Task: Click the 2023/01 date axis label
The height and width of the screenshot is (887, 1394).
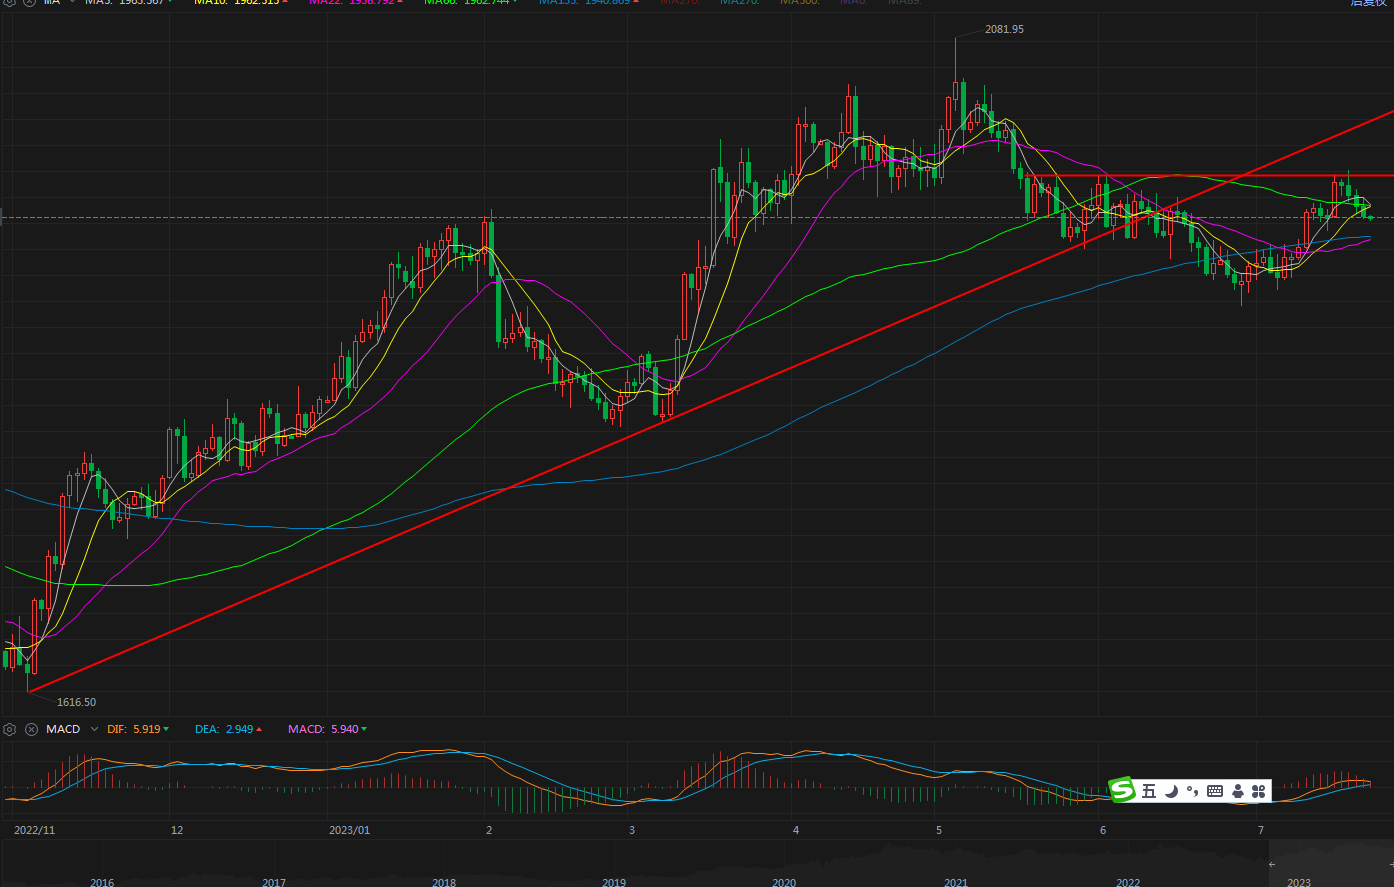Action: 349,830
